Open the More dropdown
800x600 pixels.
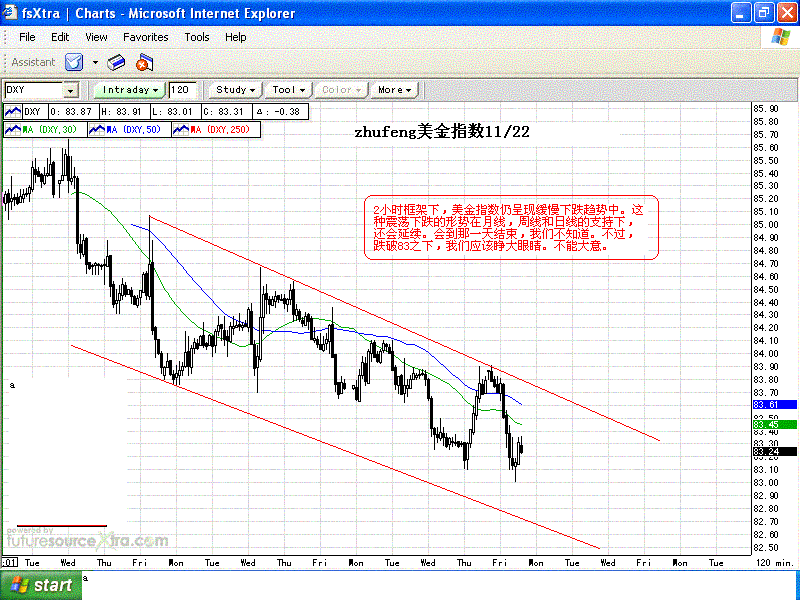click(x=394, y=90)
